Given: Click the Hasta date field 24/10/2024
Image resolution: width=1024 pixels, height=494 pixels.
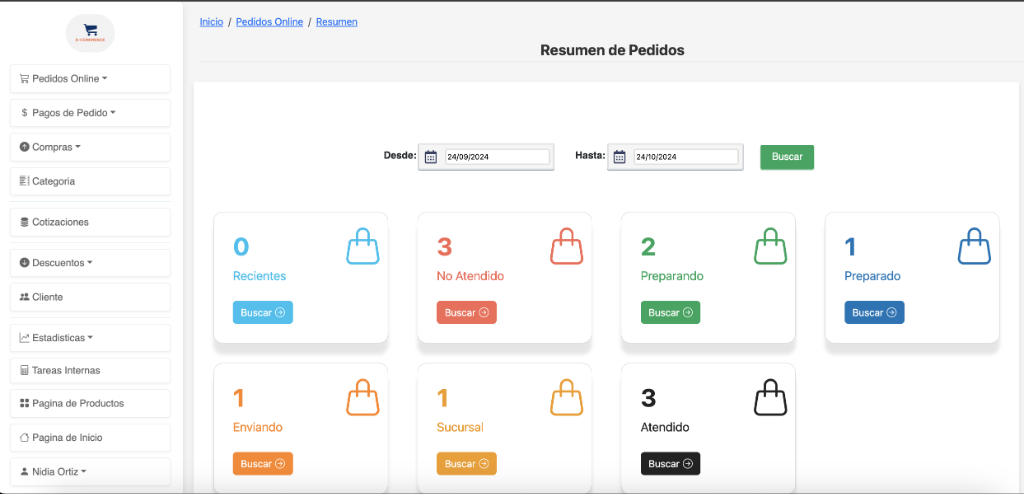Looking at the screenshot, I should [686, 157].
